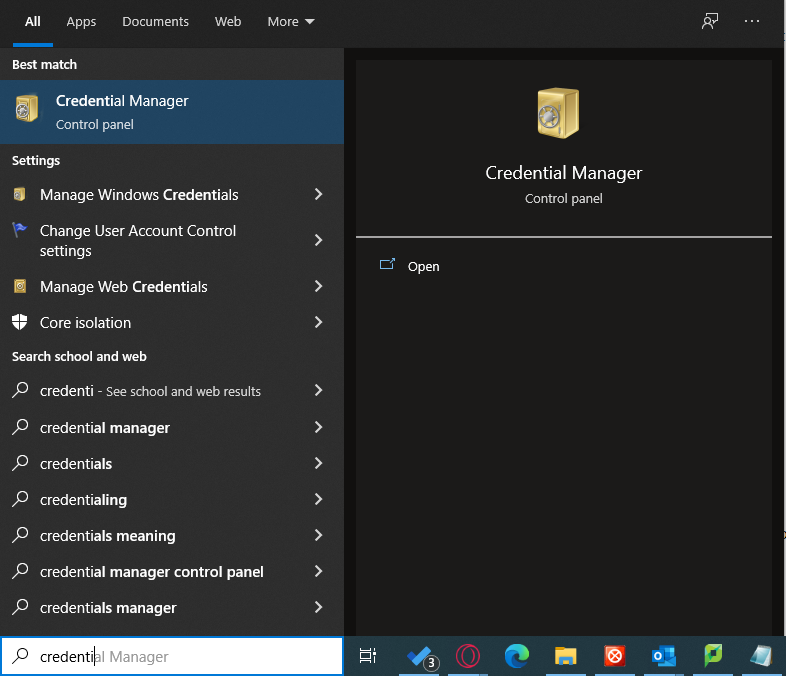
Task: Open the red X app on taskbar
Action: [x=615, y=656]
